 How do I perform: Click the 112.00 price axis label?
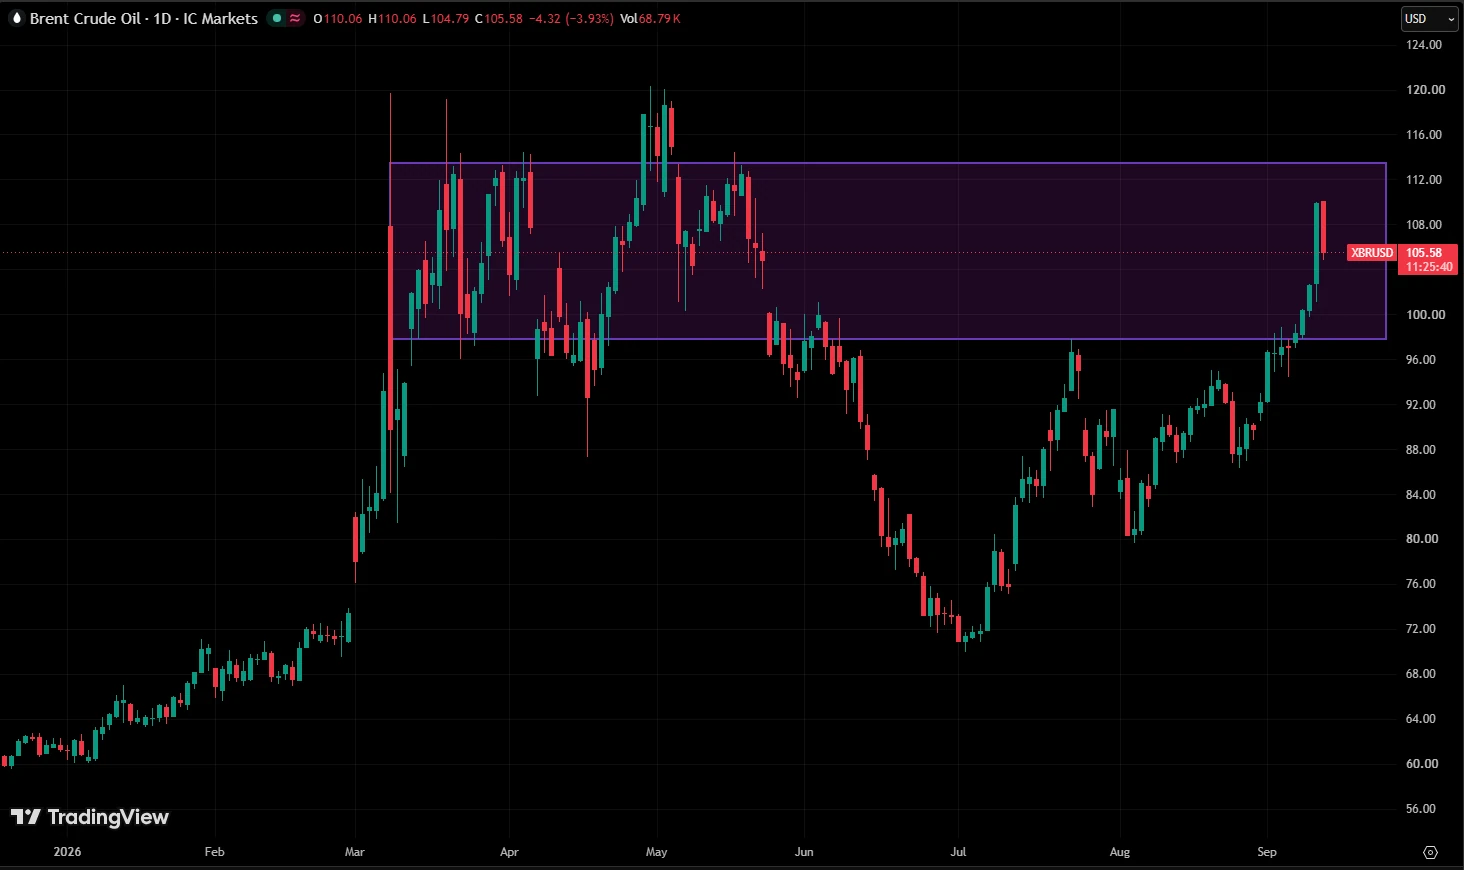click(x=1424, y=180)
